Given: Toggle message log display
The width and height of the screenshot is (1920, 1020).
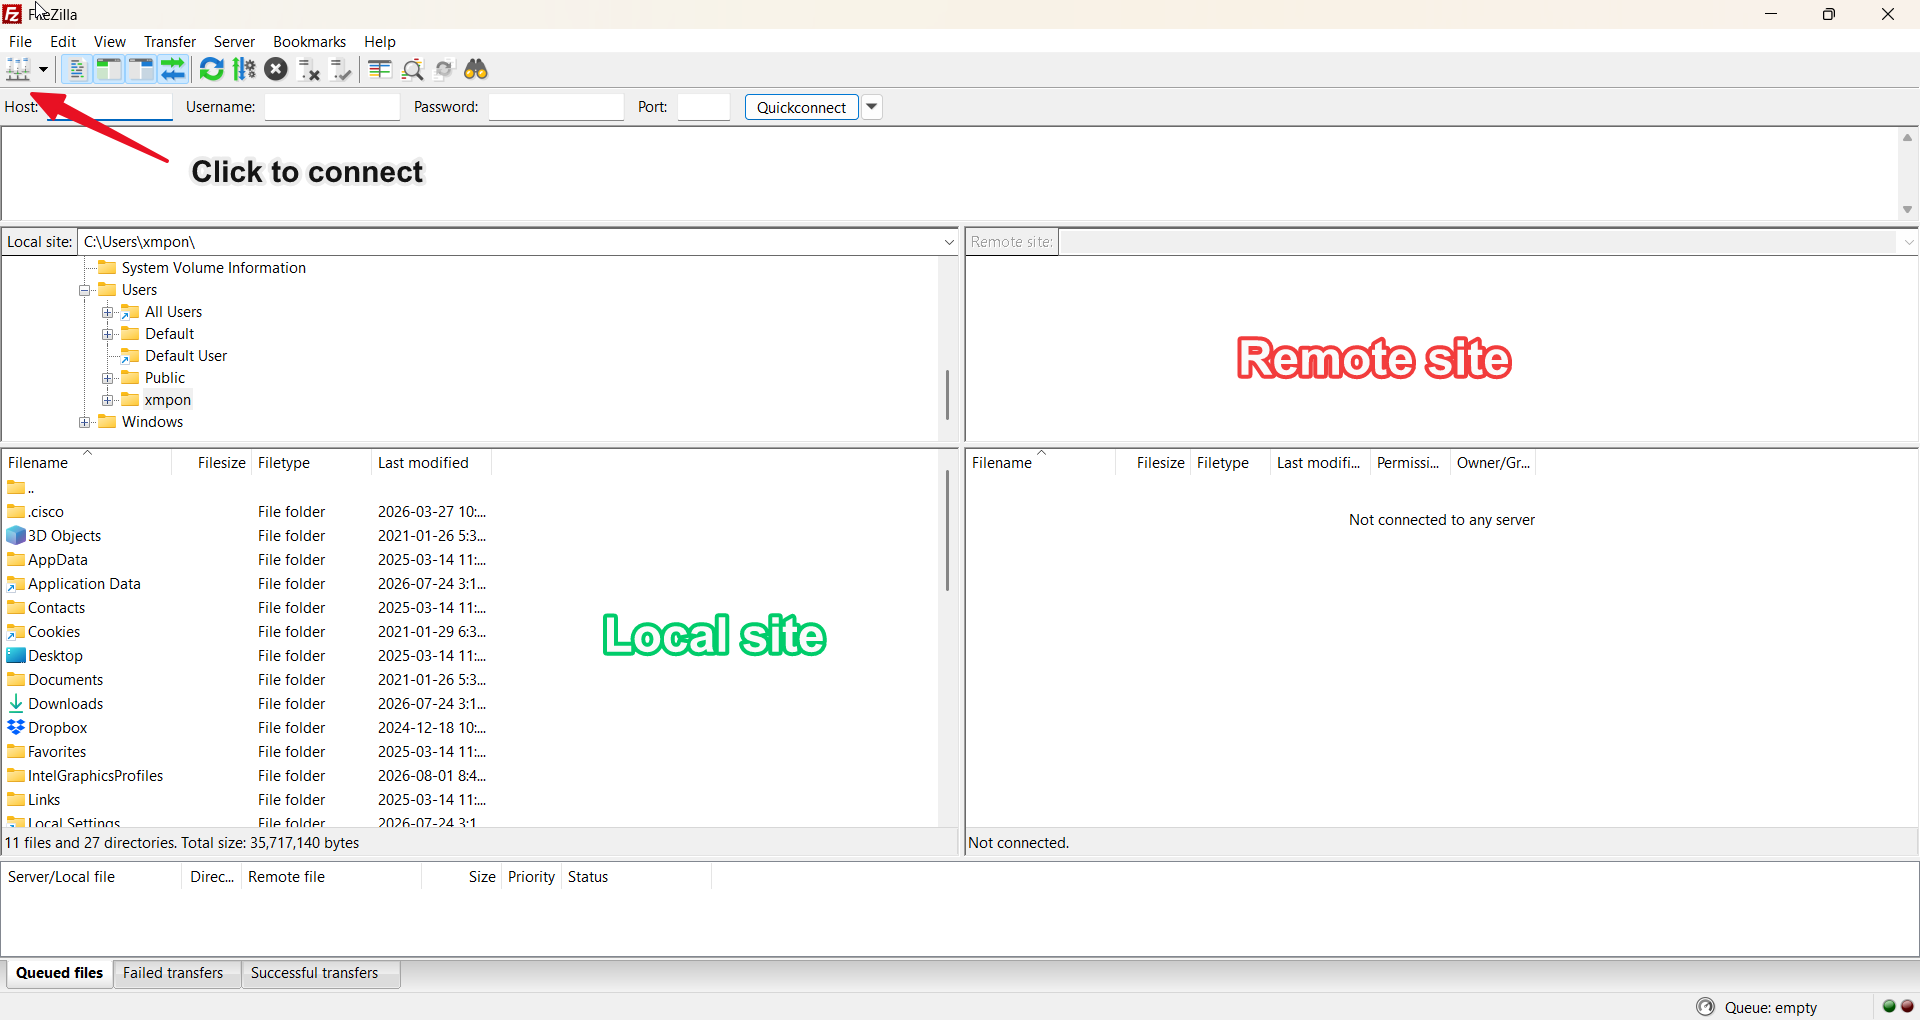Looking at the screenshot, I should click(x=77, y=69).
